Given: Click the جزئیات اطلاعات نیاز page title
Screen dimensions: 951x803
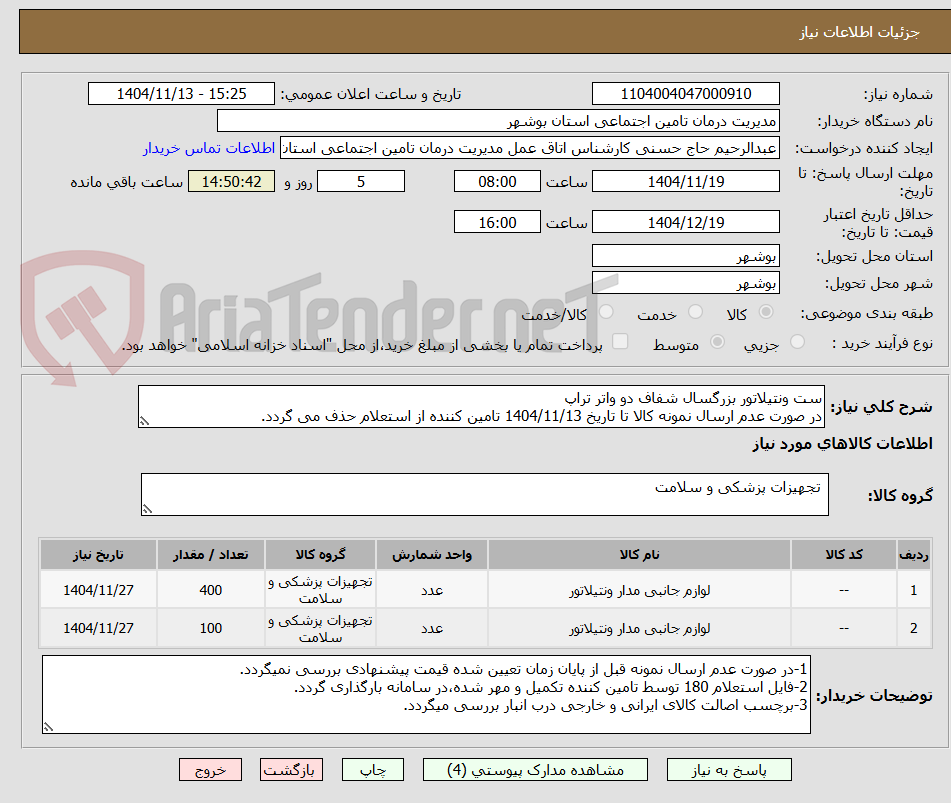Looking at the screenshot, I should (x=859, y=32).
